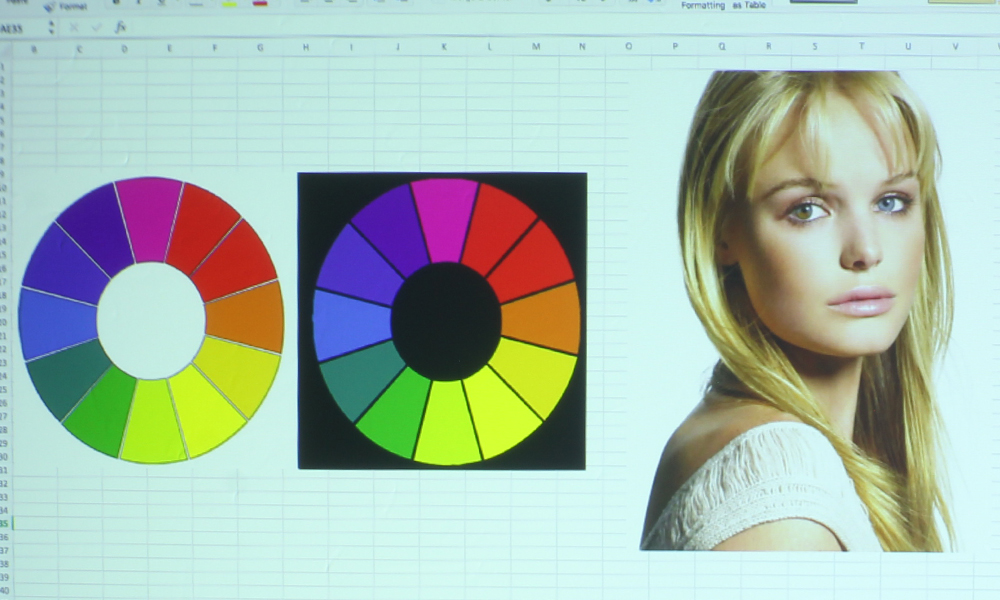Click the Format as Table button

click(722, 6)
